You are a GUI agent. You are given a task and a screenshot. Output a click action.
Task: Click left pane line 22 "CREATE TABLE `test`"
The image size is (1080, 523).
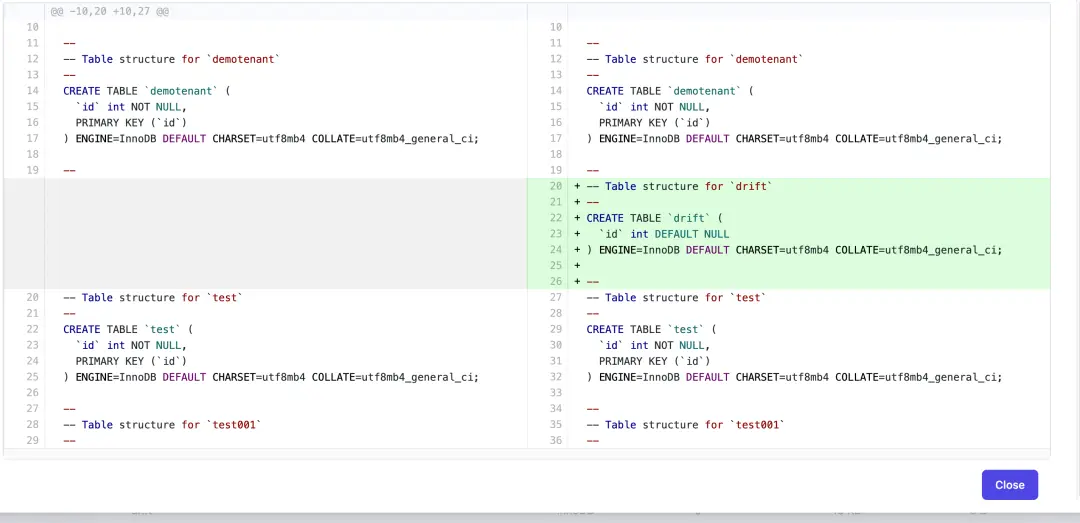[x=127, y=329]
